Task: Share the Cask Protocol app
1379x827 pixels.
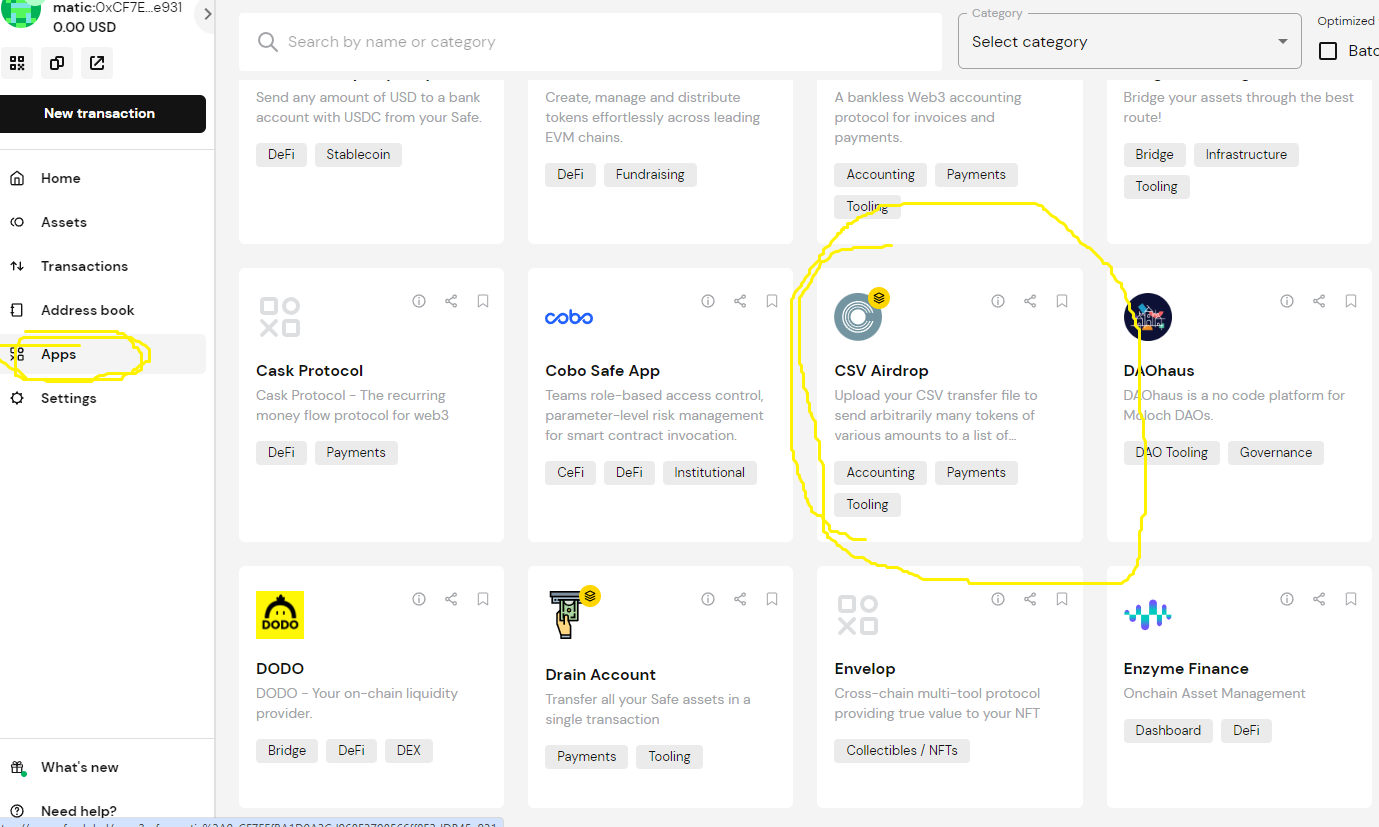Action: [451, 301]
